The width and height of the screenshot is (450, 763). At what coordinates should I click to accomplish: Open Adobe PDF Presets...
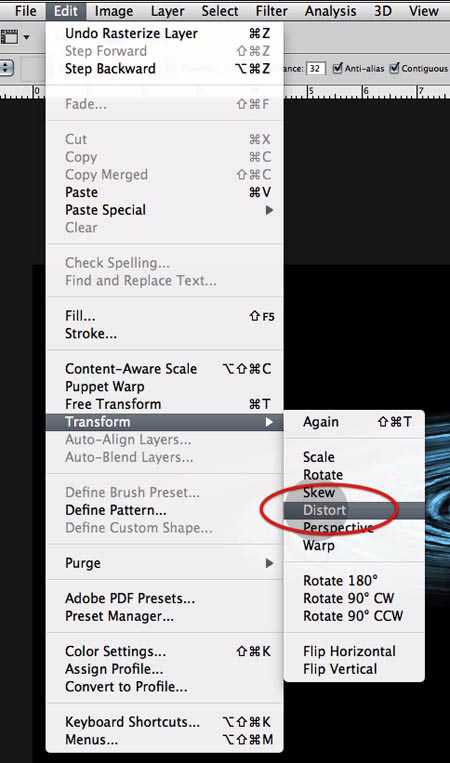click(164, 598)
